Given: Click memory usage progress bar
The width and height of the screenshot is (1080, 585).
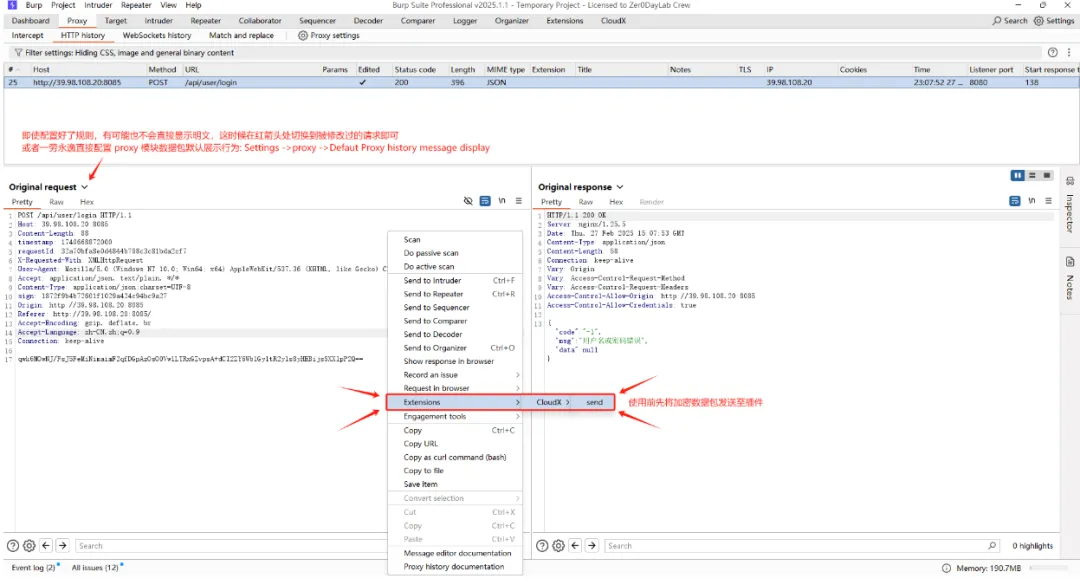Looking at the screenshot, I should tap(1049, 568).
